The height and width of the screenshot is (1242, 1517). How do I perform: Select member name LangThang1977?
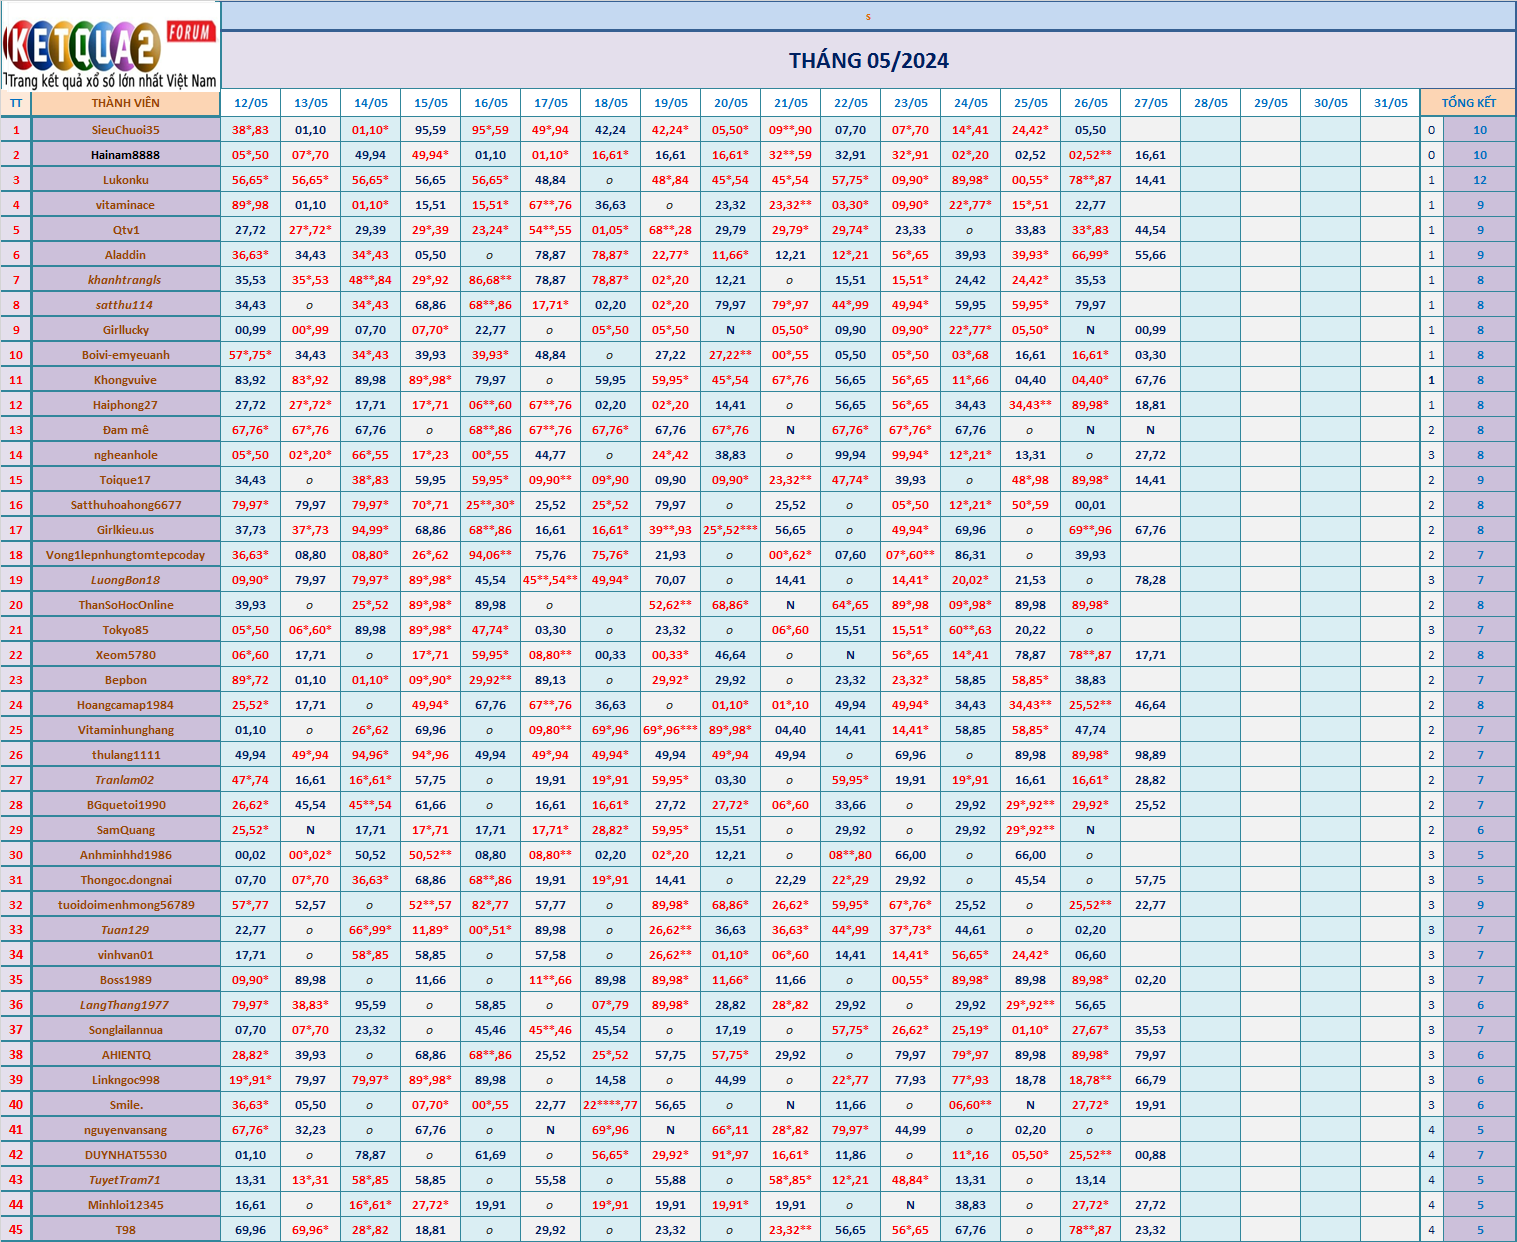point(126,1005)
